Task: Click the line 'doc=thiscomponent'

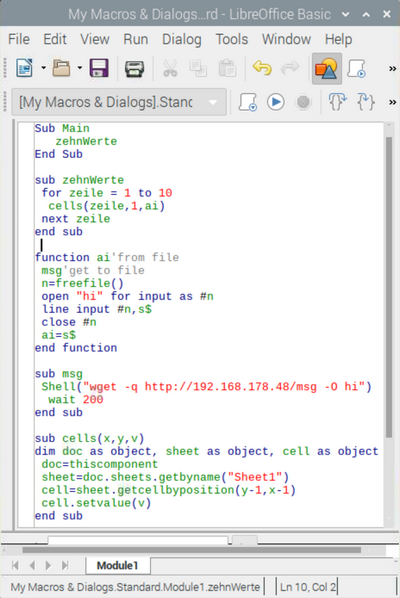Action: [100, 464]
